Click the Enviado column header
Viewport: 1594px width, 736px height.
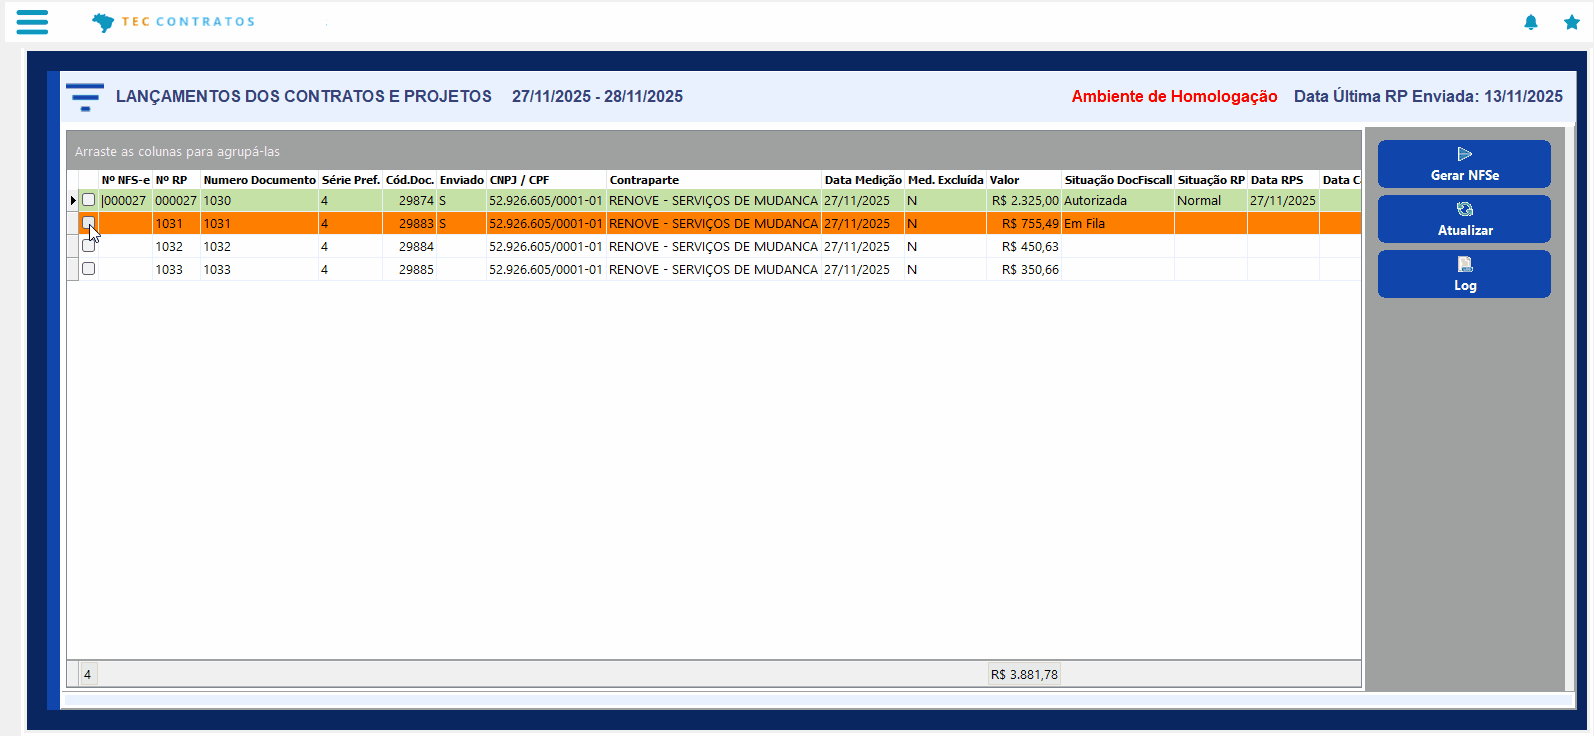tap(462, 180)
